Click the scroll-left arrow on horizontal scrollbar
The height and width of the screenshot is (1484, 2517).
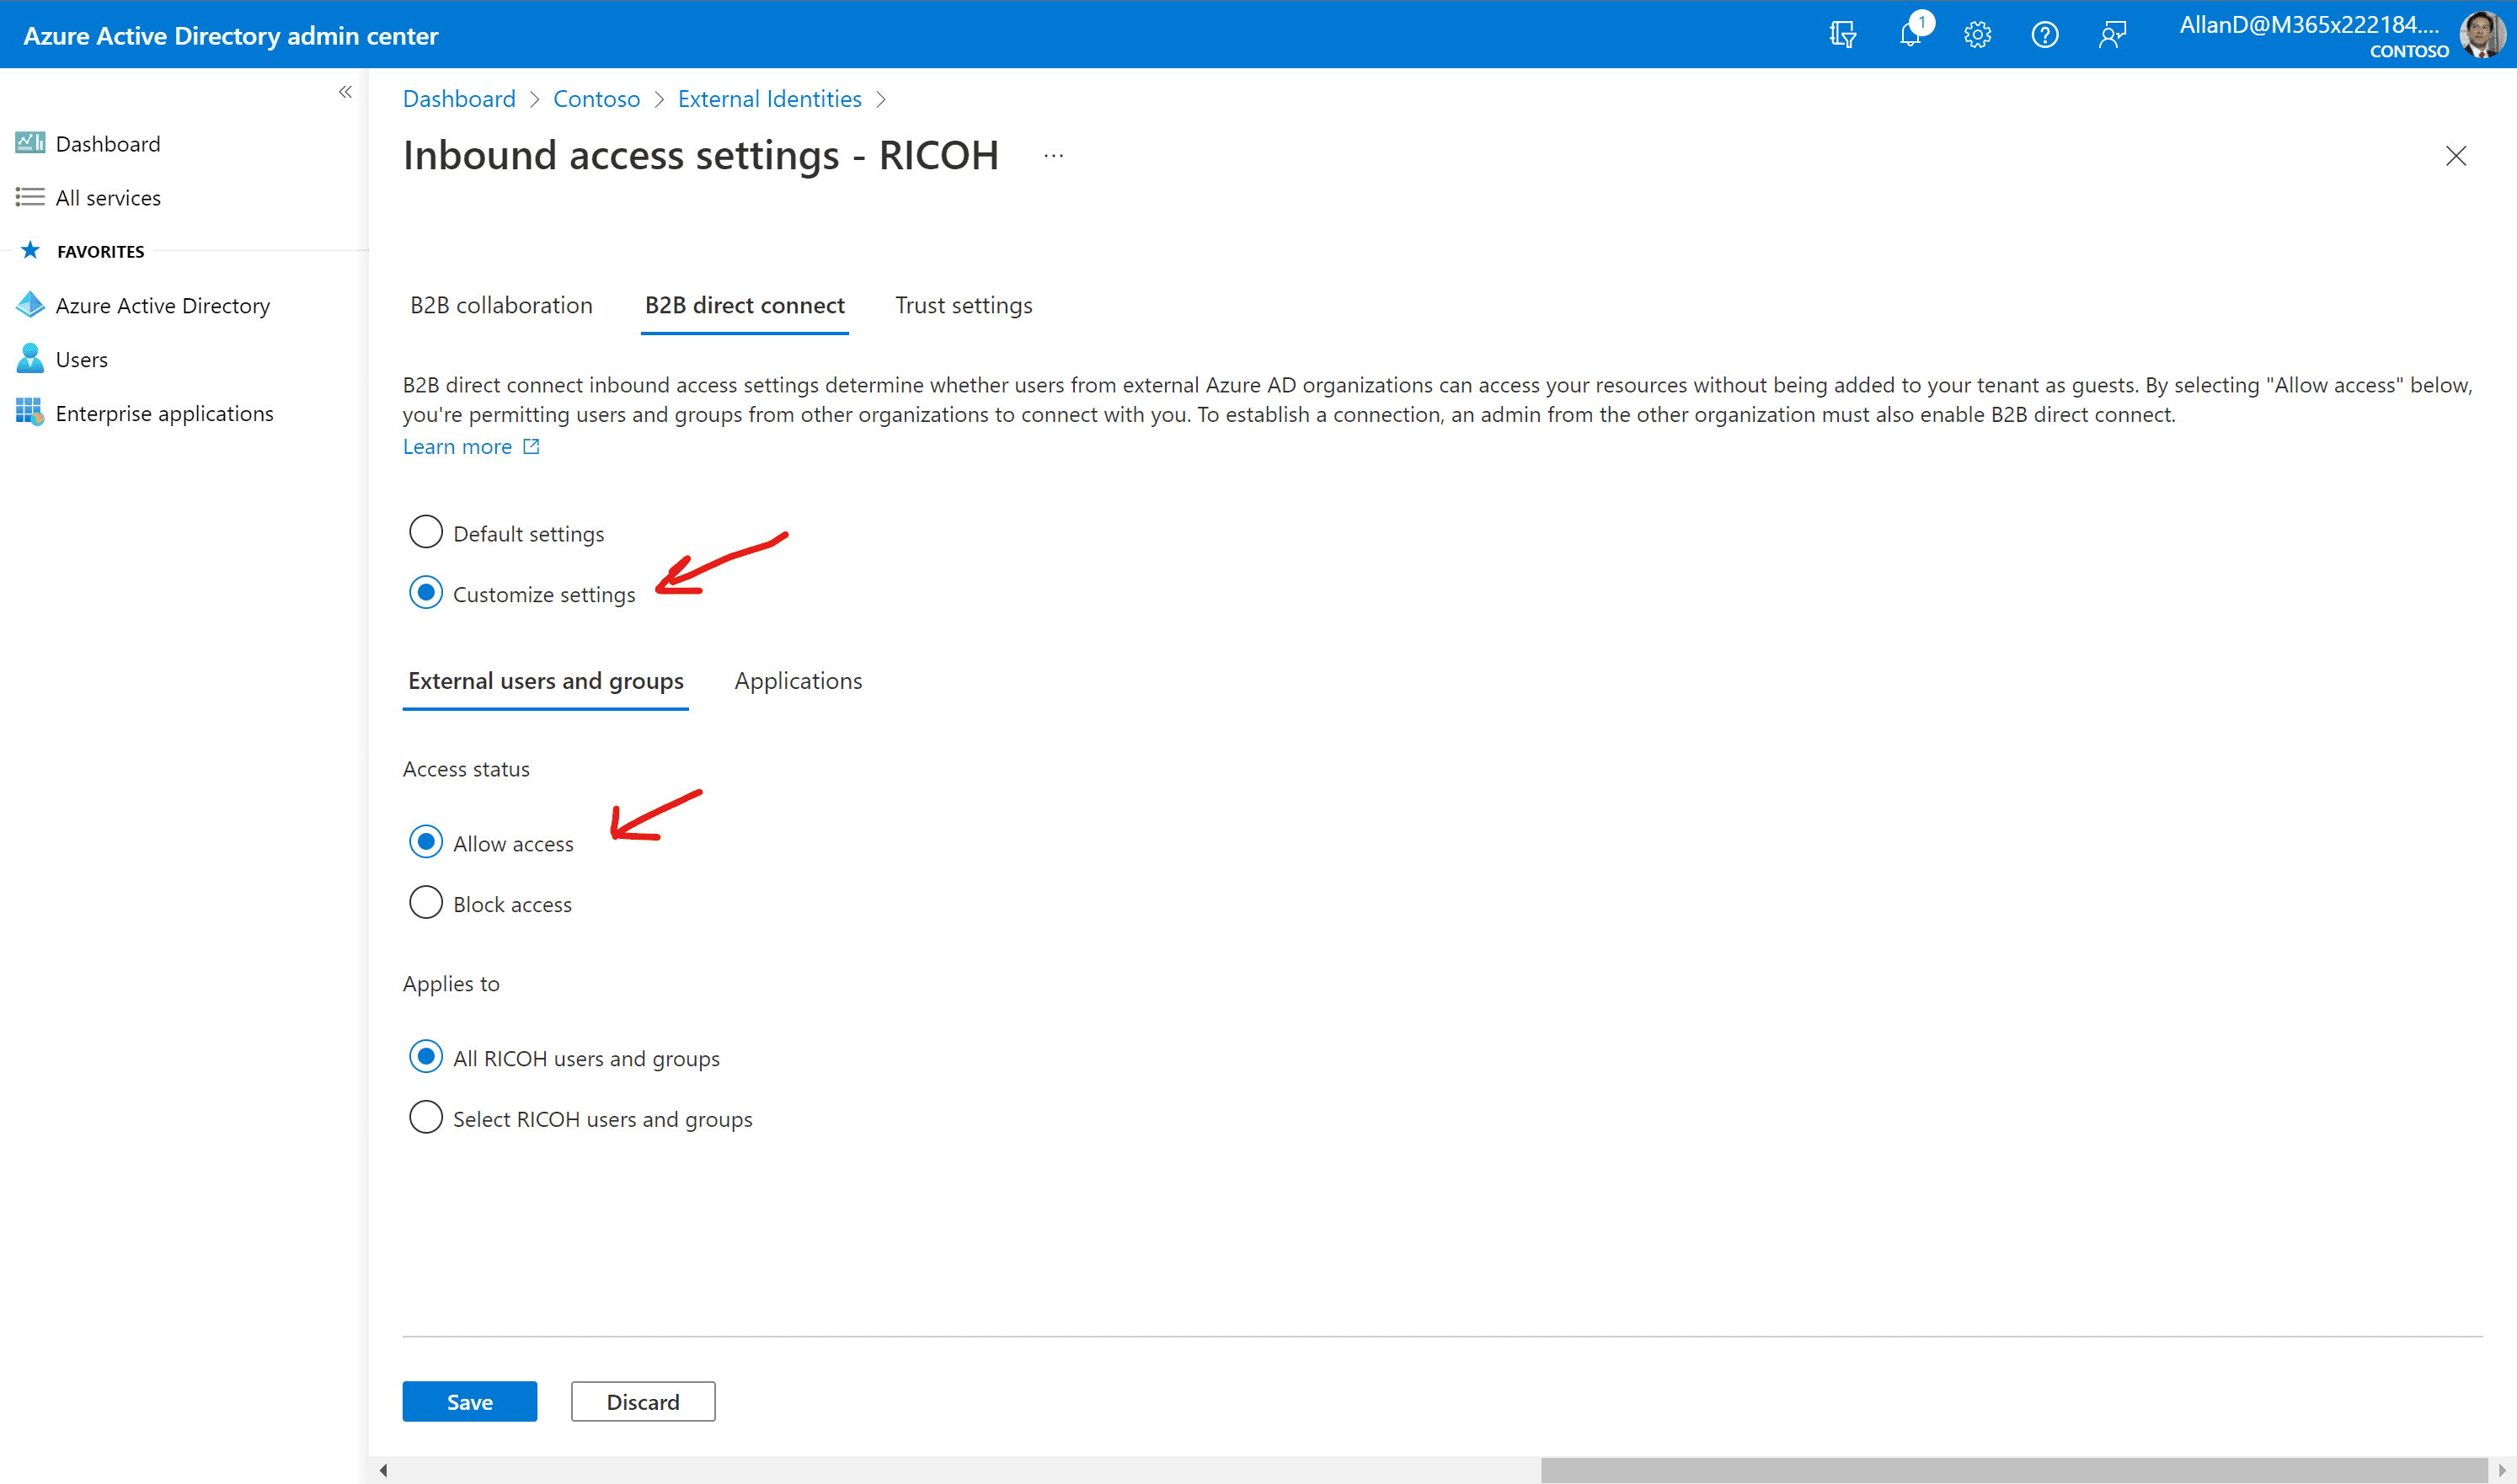[383, 1470]
